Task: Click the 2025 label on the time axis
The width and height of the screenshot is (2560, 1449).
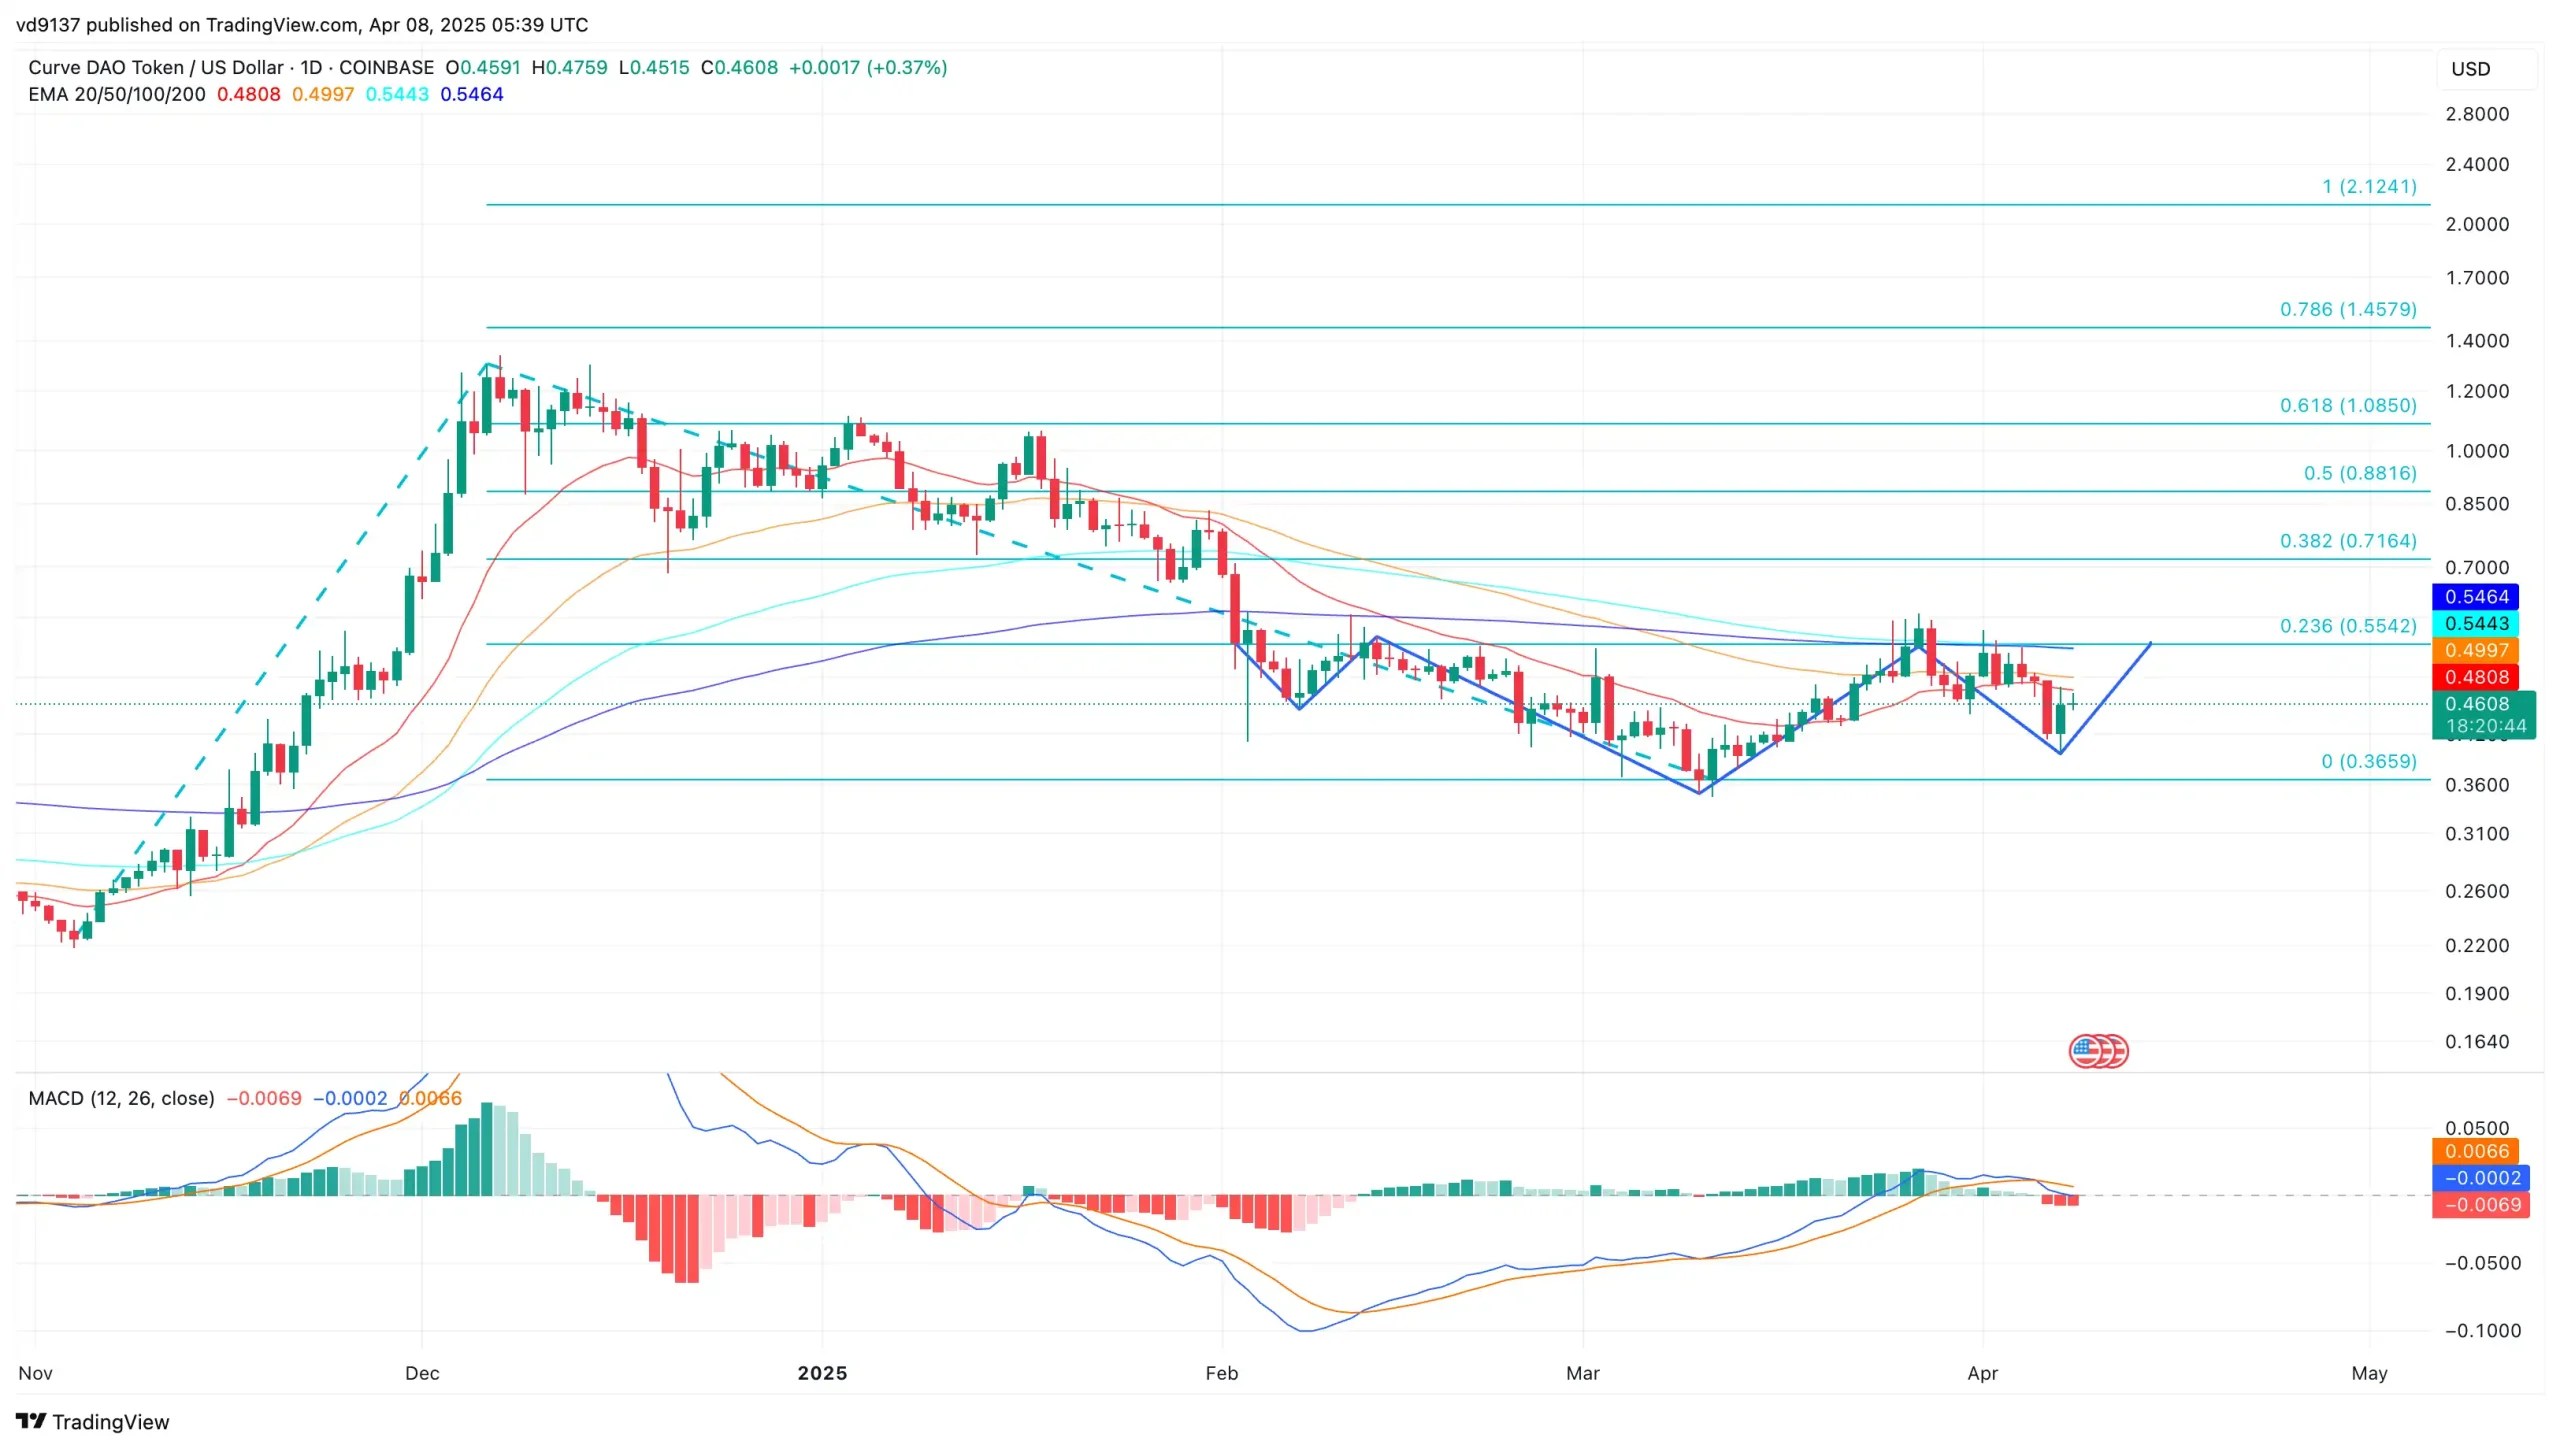Action: click(x=823, y=1373)
